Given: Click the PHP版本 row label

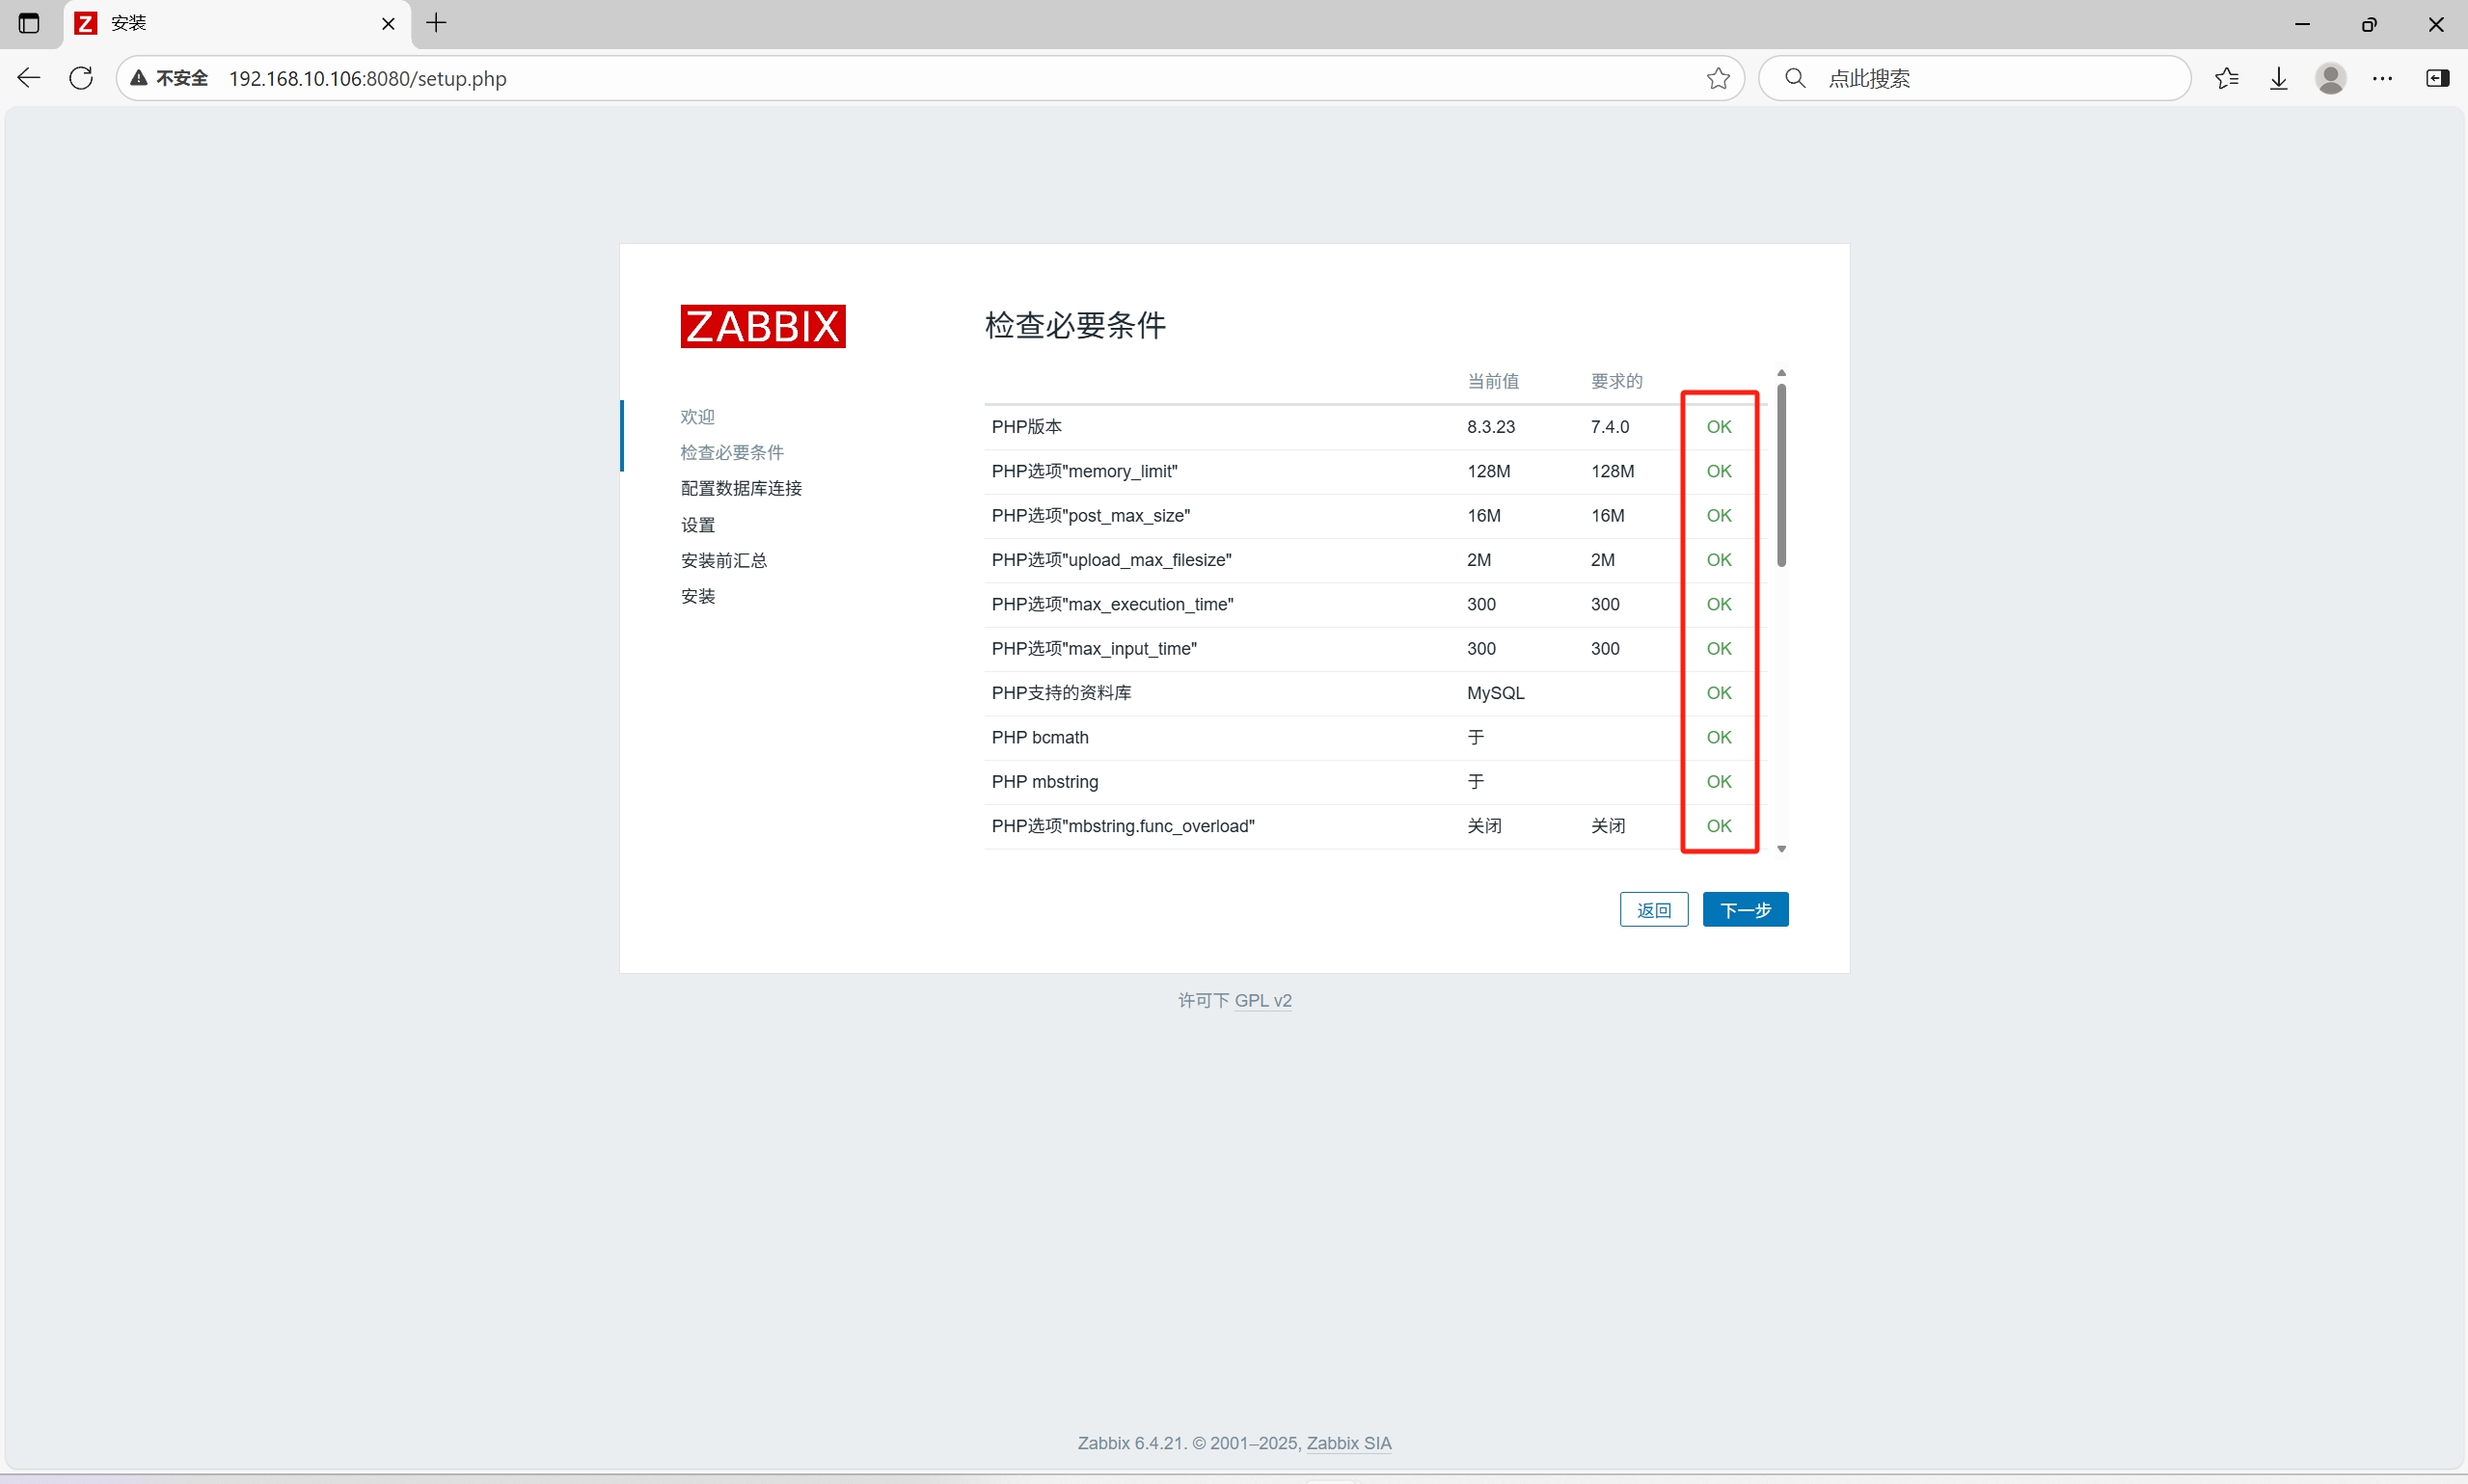Looking at the screenshot, I should 1026,426.
